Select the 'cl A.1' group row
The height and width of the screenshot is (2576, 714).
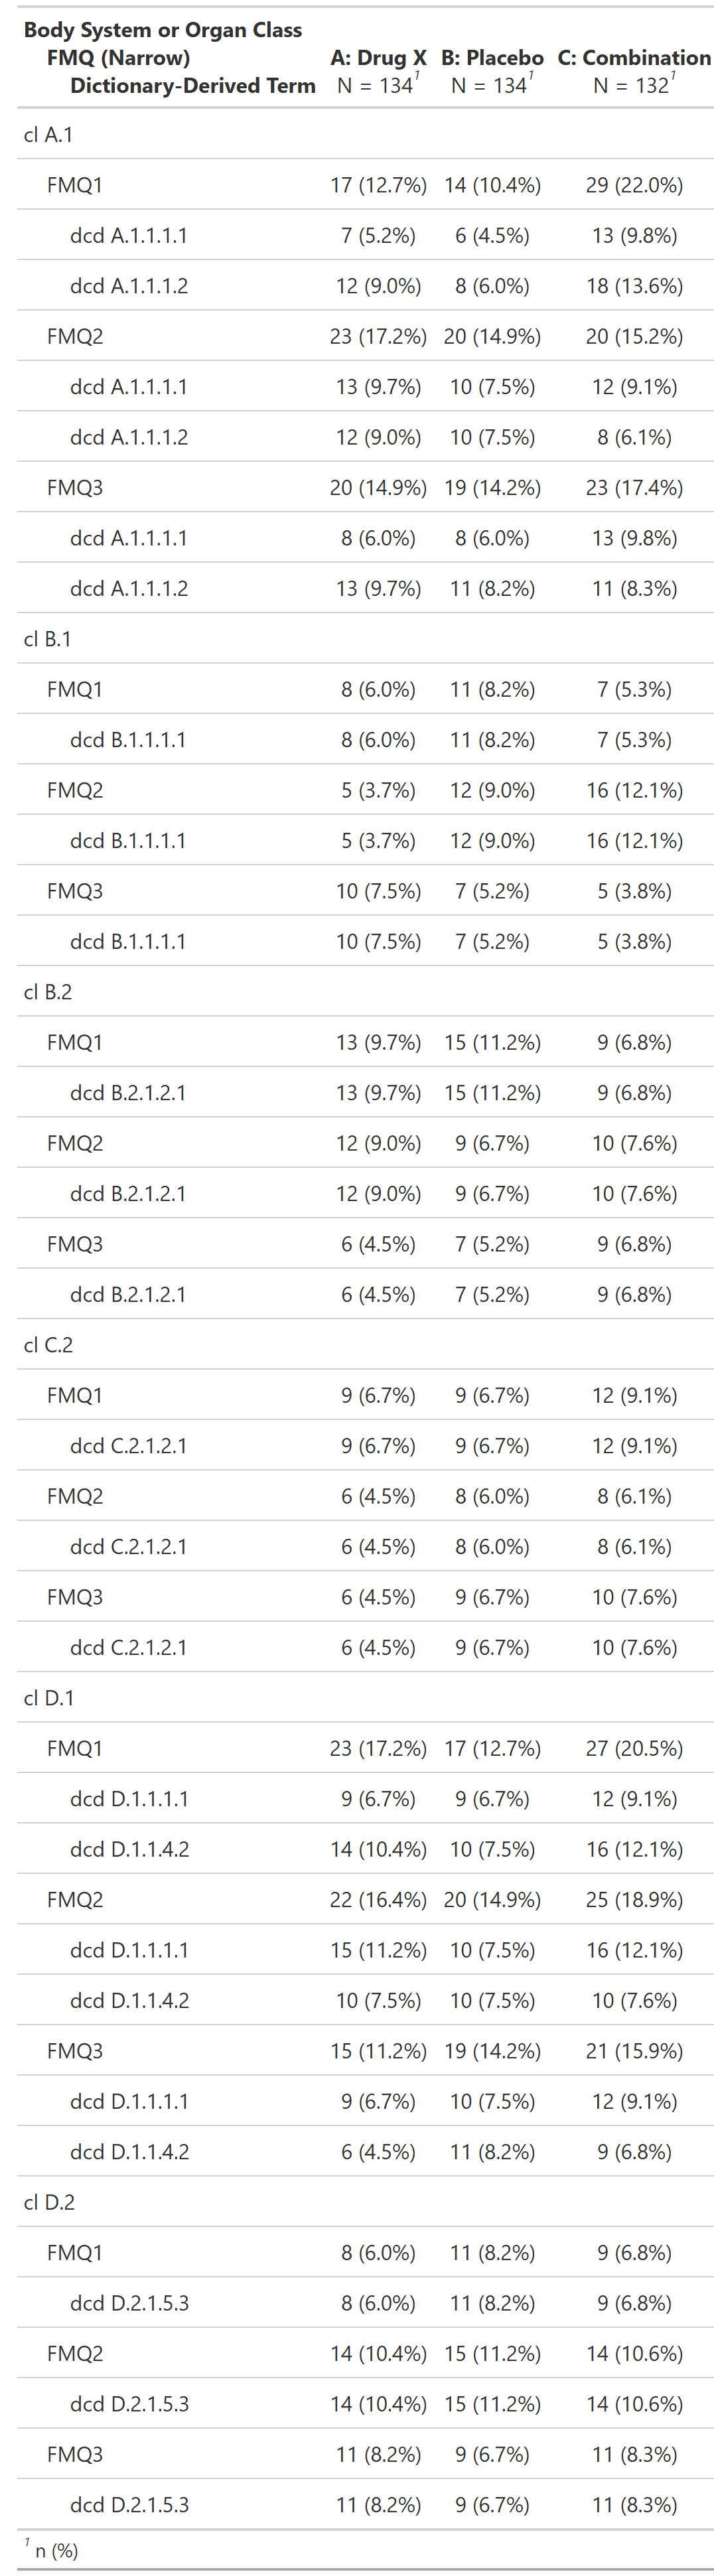(365, 134)
